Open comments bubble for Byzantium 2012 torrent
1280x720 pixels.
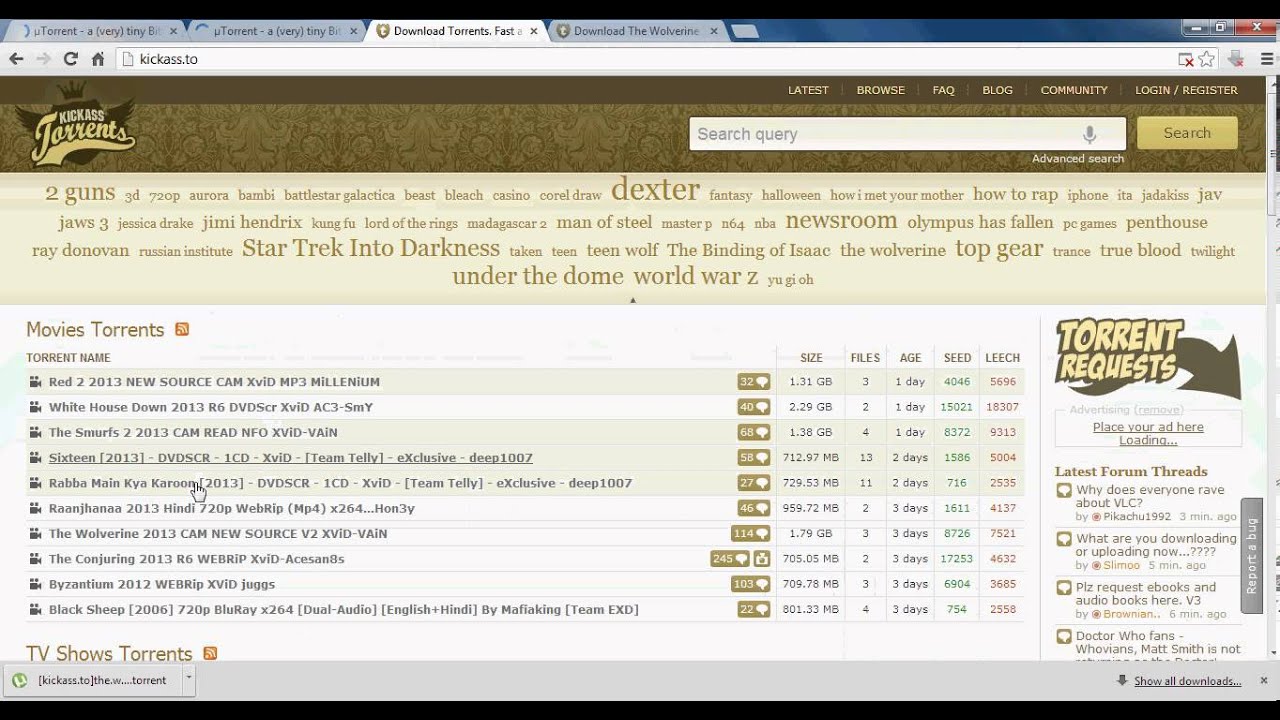click(750, 584)
